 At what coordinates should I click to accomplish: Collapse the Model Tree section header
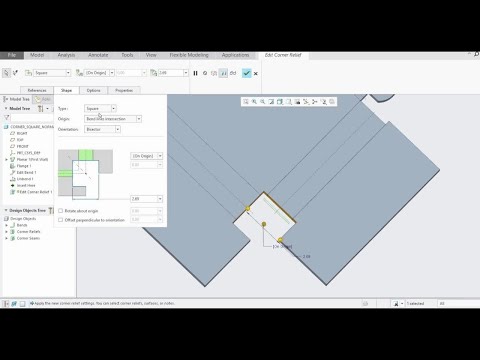click(6, 108)
